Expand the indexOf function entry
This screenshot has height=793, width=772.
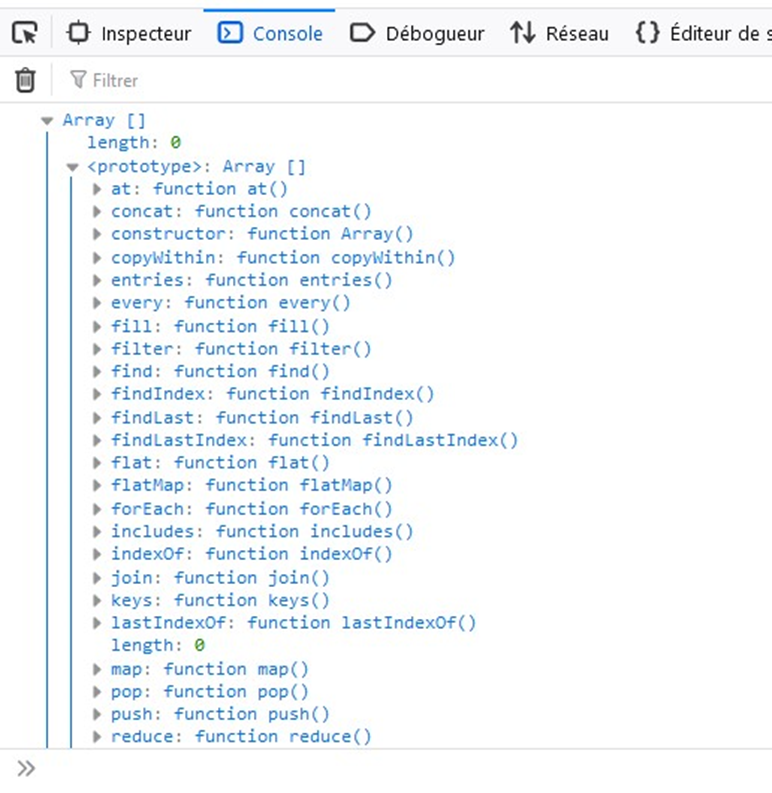pos(97,554)
